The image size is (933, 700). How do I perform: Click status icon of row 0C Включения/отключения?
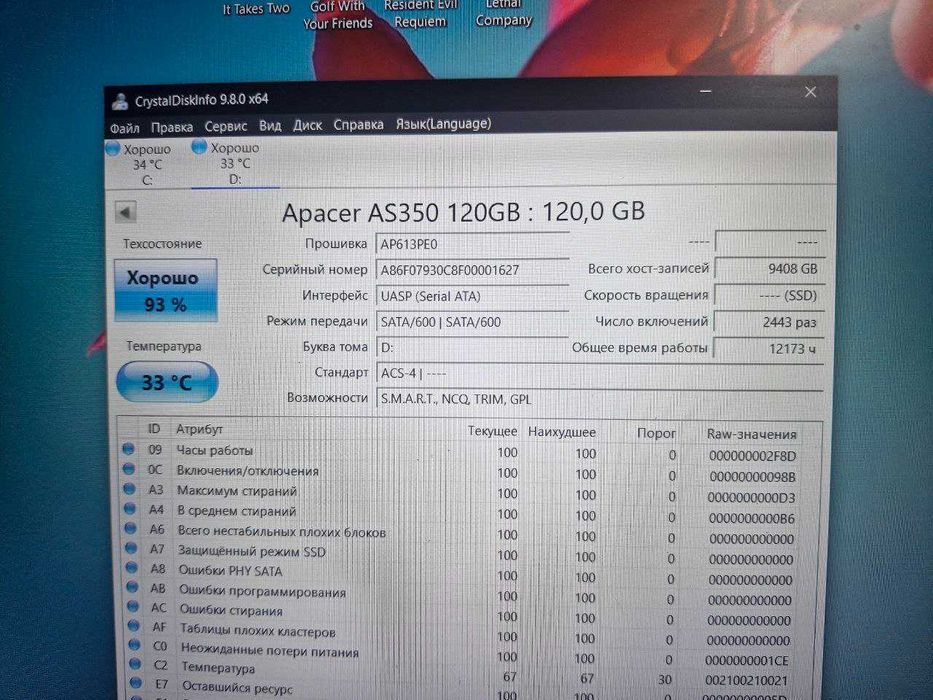tap(129, 469)
